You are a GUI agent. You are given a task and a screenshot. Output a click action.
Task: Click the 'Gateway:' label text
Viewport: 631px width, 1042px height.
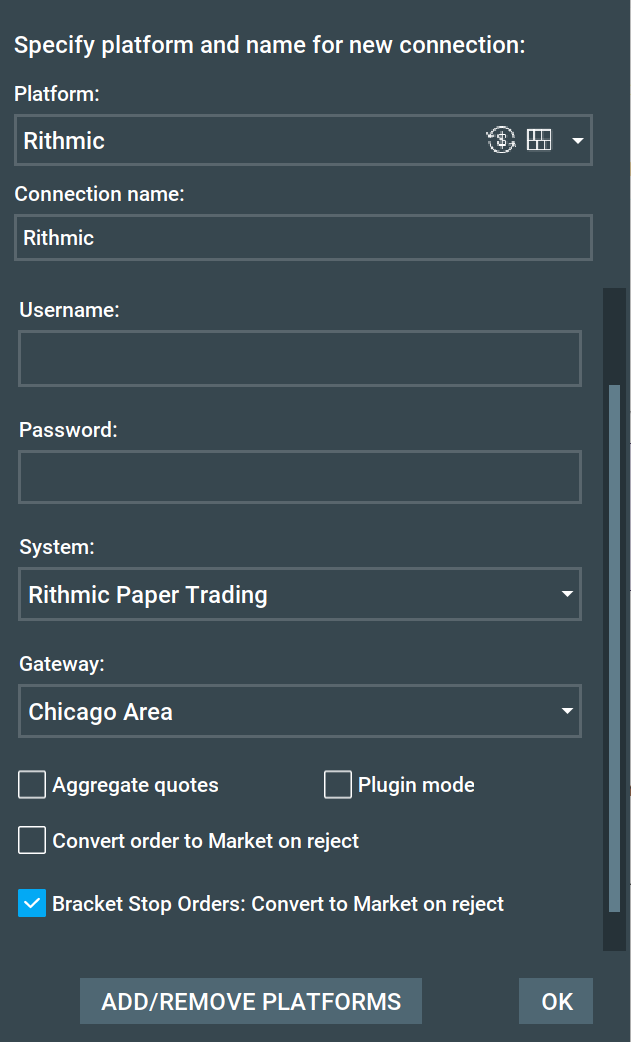[x=62, y=664]
